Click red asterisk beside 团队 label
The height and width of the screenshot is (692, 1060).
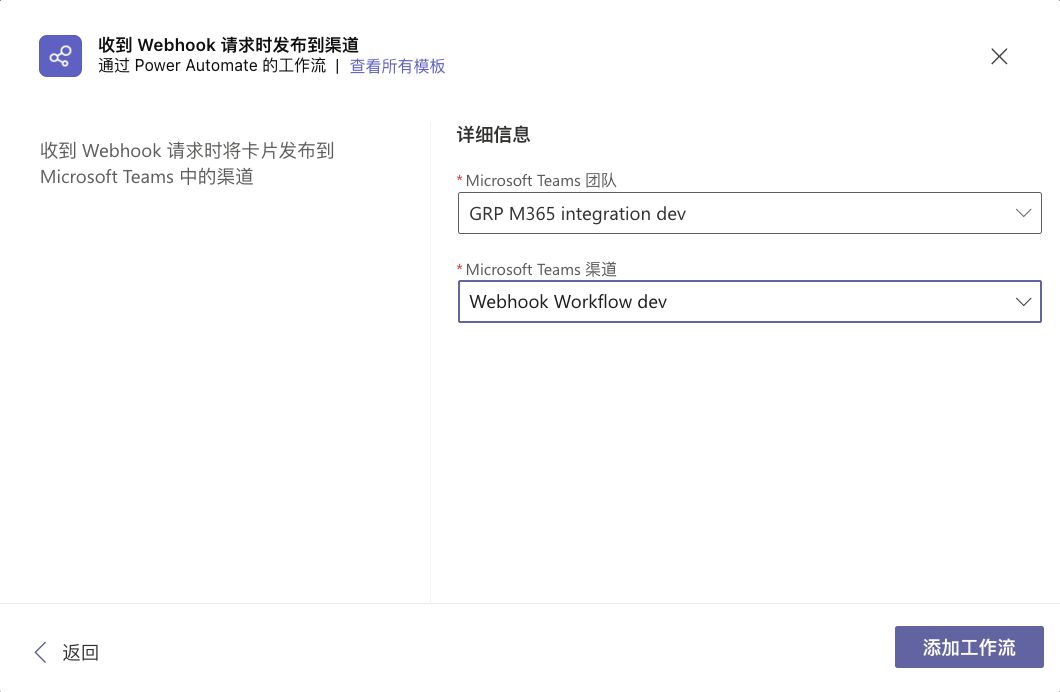pyautogui.click(x=460, y=179)
